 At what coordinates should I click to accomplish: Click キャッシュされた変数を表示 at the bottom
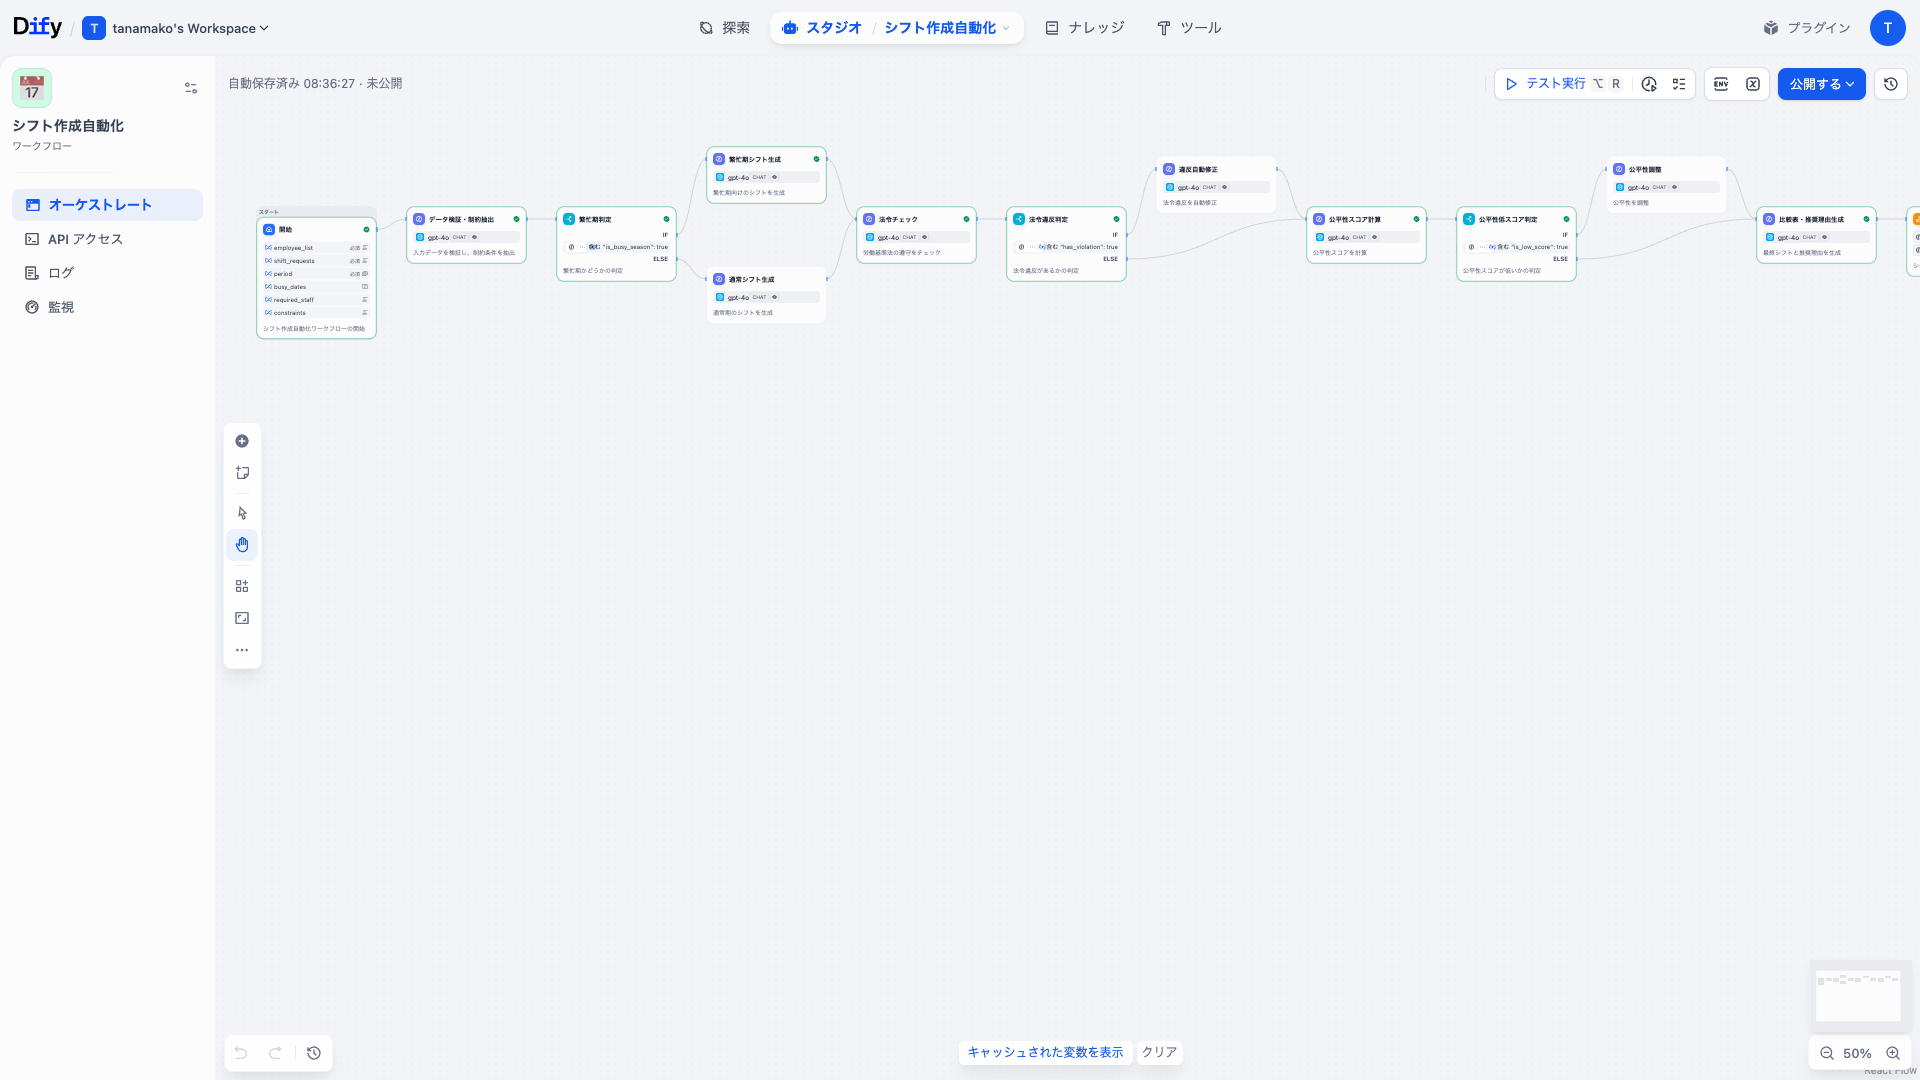click(1045, 1052)
